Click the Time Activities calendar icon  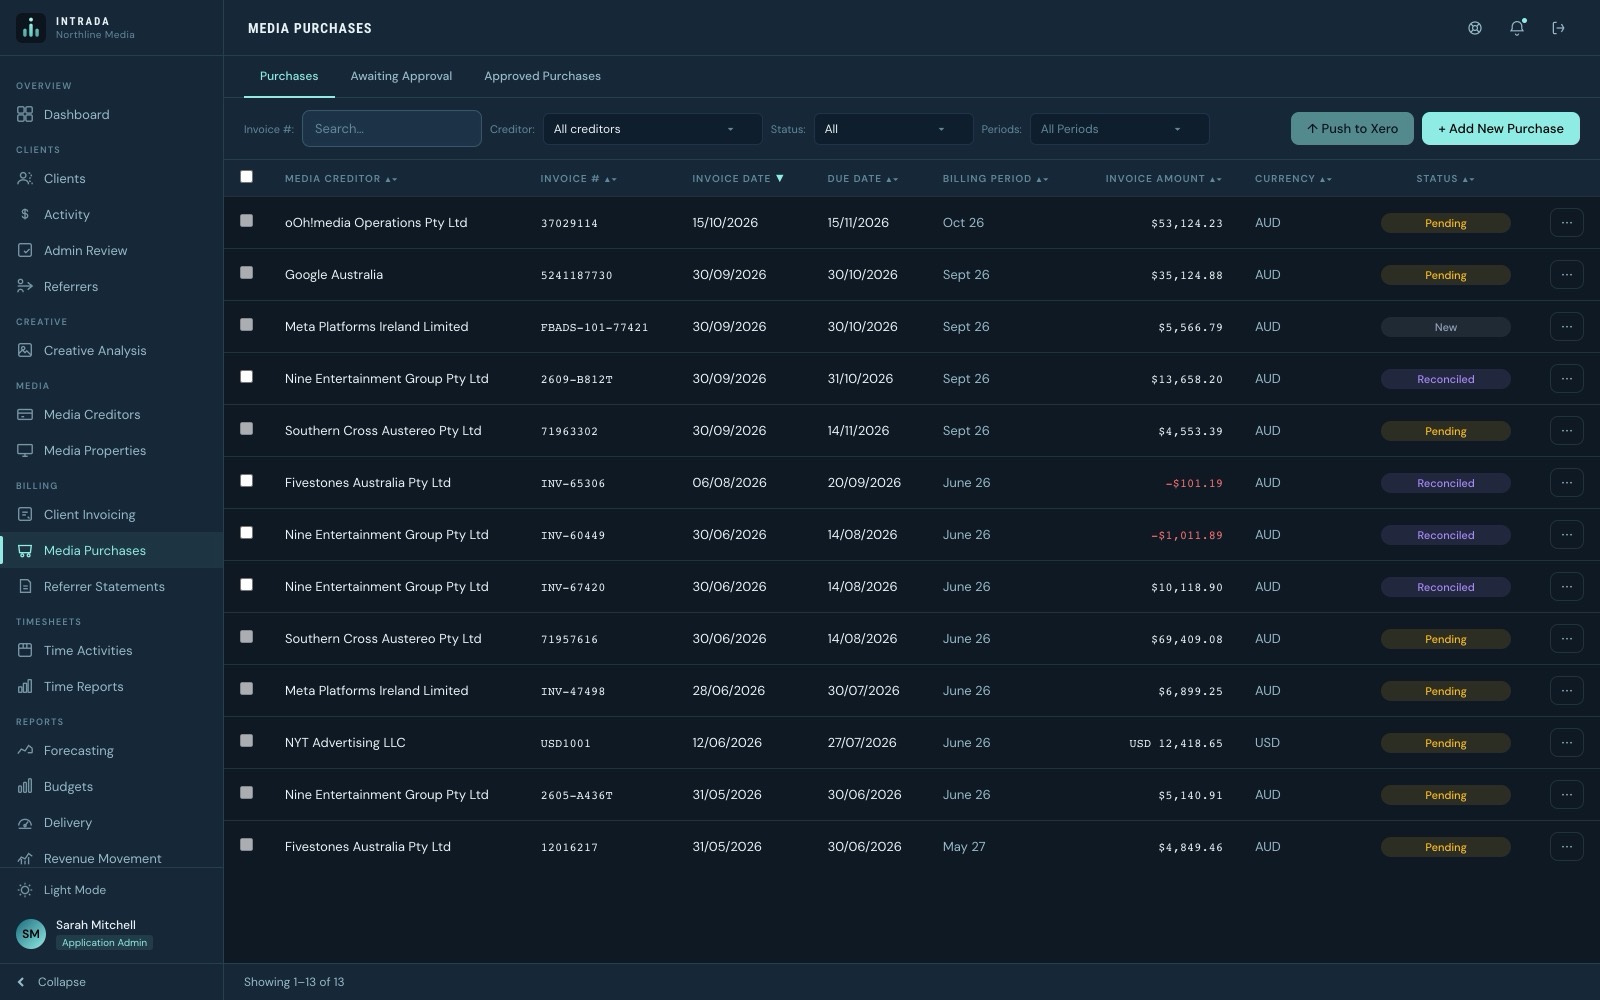pyautogui.click(x=25, y=650)
